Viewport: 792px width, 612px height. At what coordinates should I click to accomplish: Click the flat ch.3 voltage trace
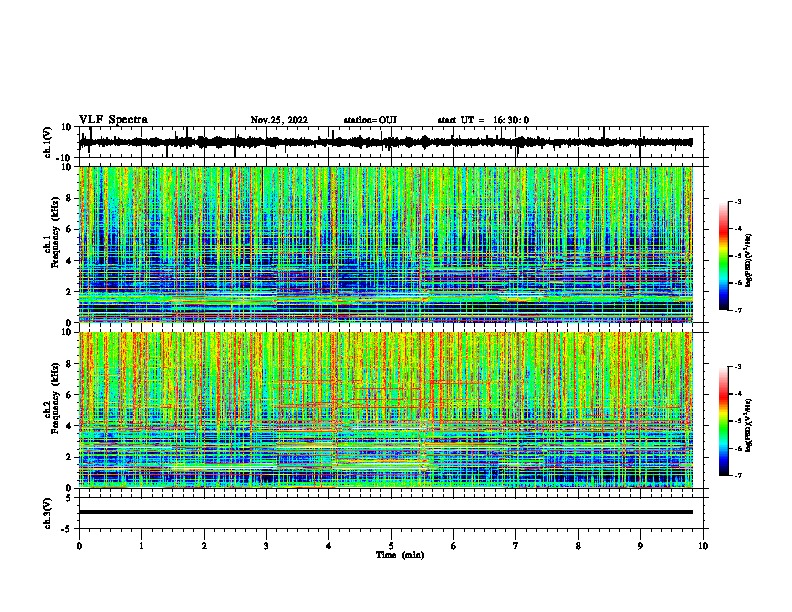[x=386, y=512]
